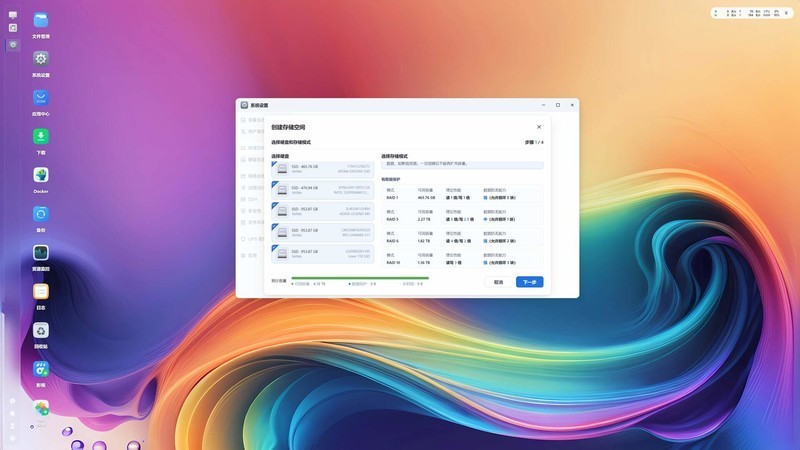Open the colorful photos app icon at the bottom of the desktop column
Image resolution: width=800 pixels, height=450 pixels.
coord(41,408)
